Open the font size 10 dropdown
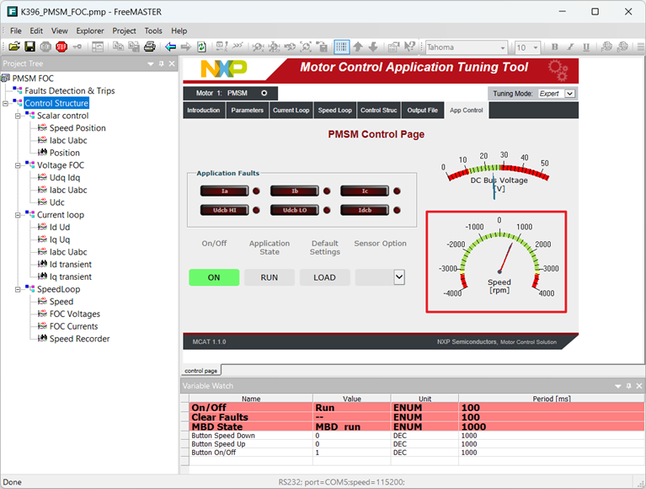 point(535,48)
